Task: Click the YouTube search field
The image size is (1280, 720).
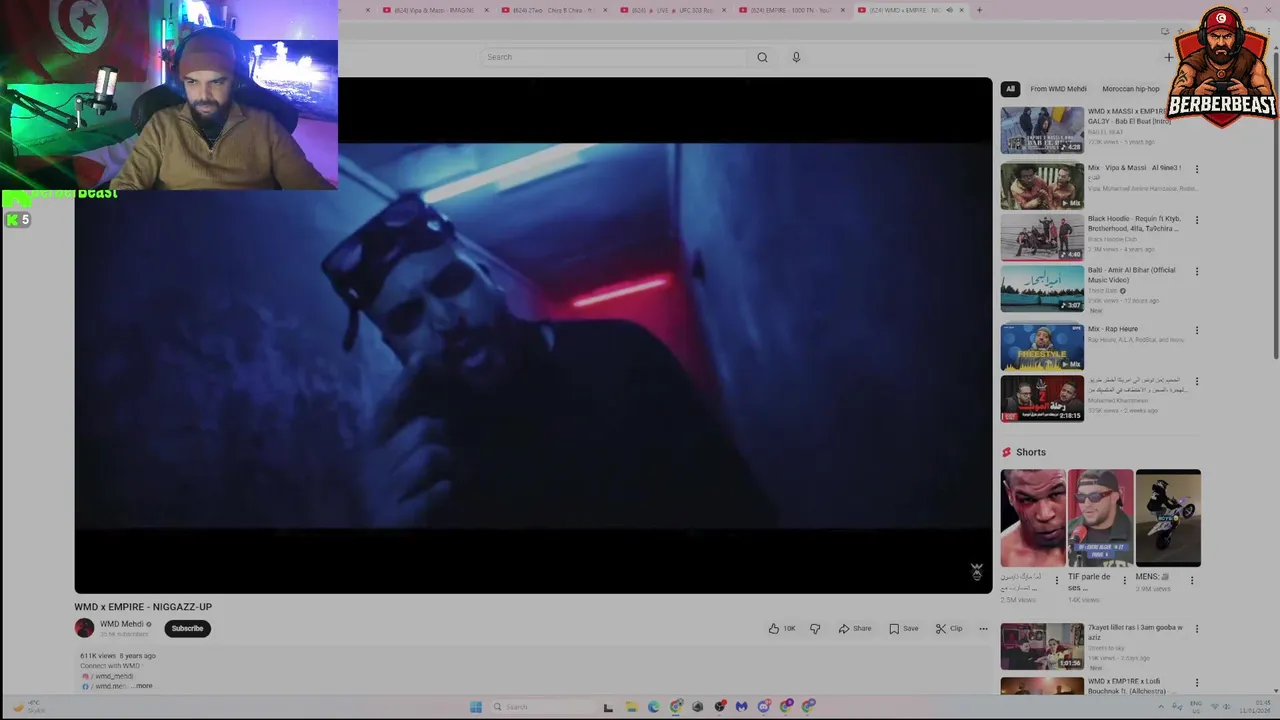Action: click(x=613, y=57)
